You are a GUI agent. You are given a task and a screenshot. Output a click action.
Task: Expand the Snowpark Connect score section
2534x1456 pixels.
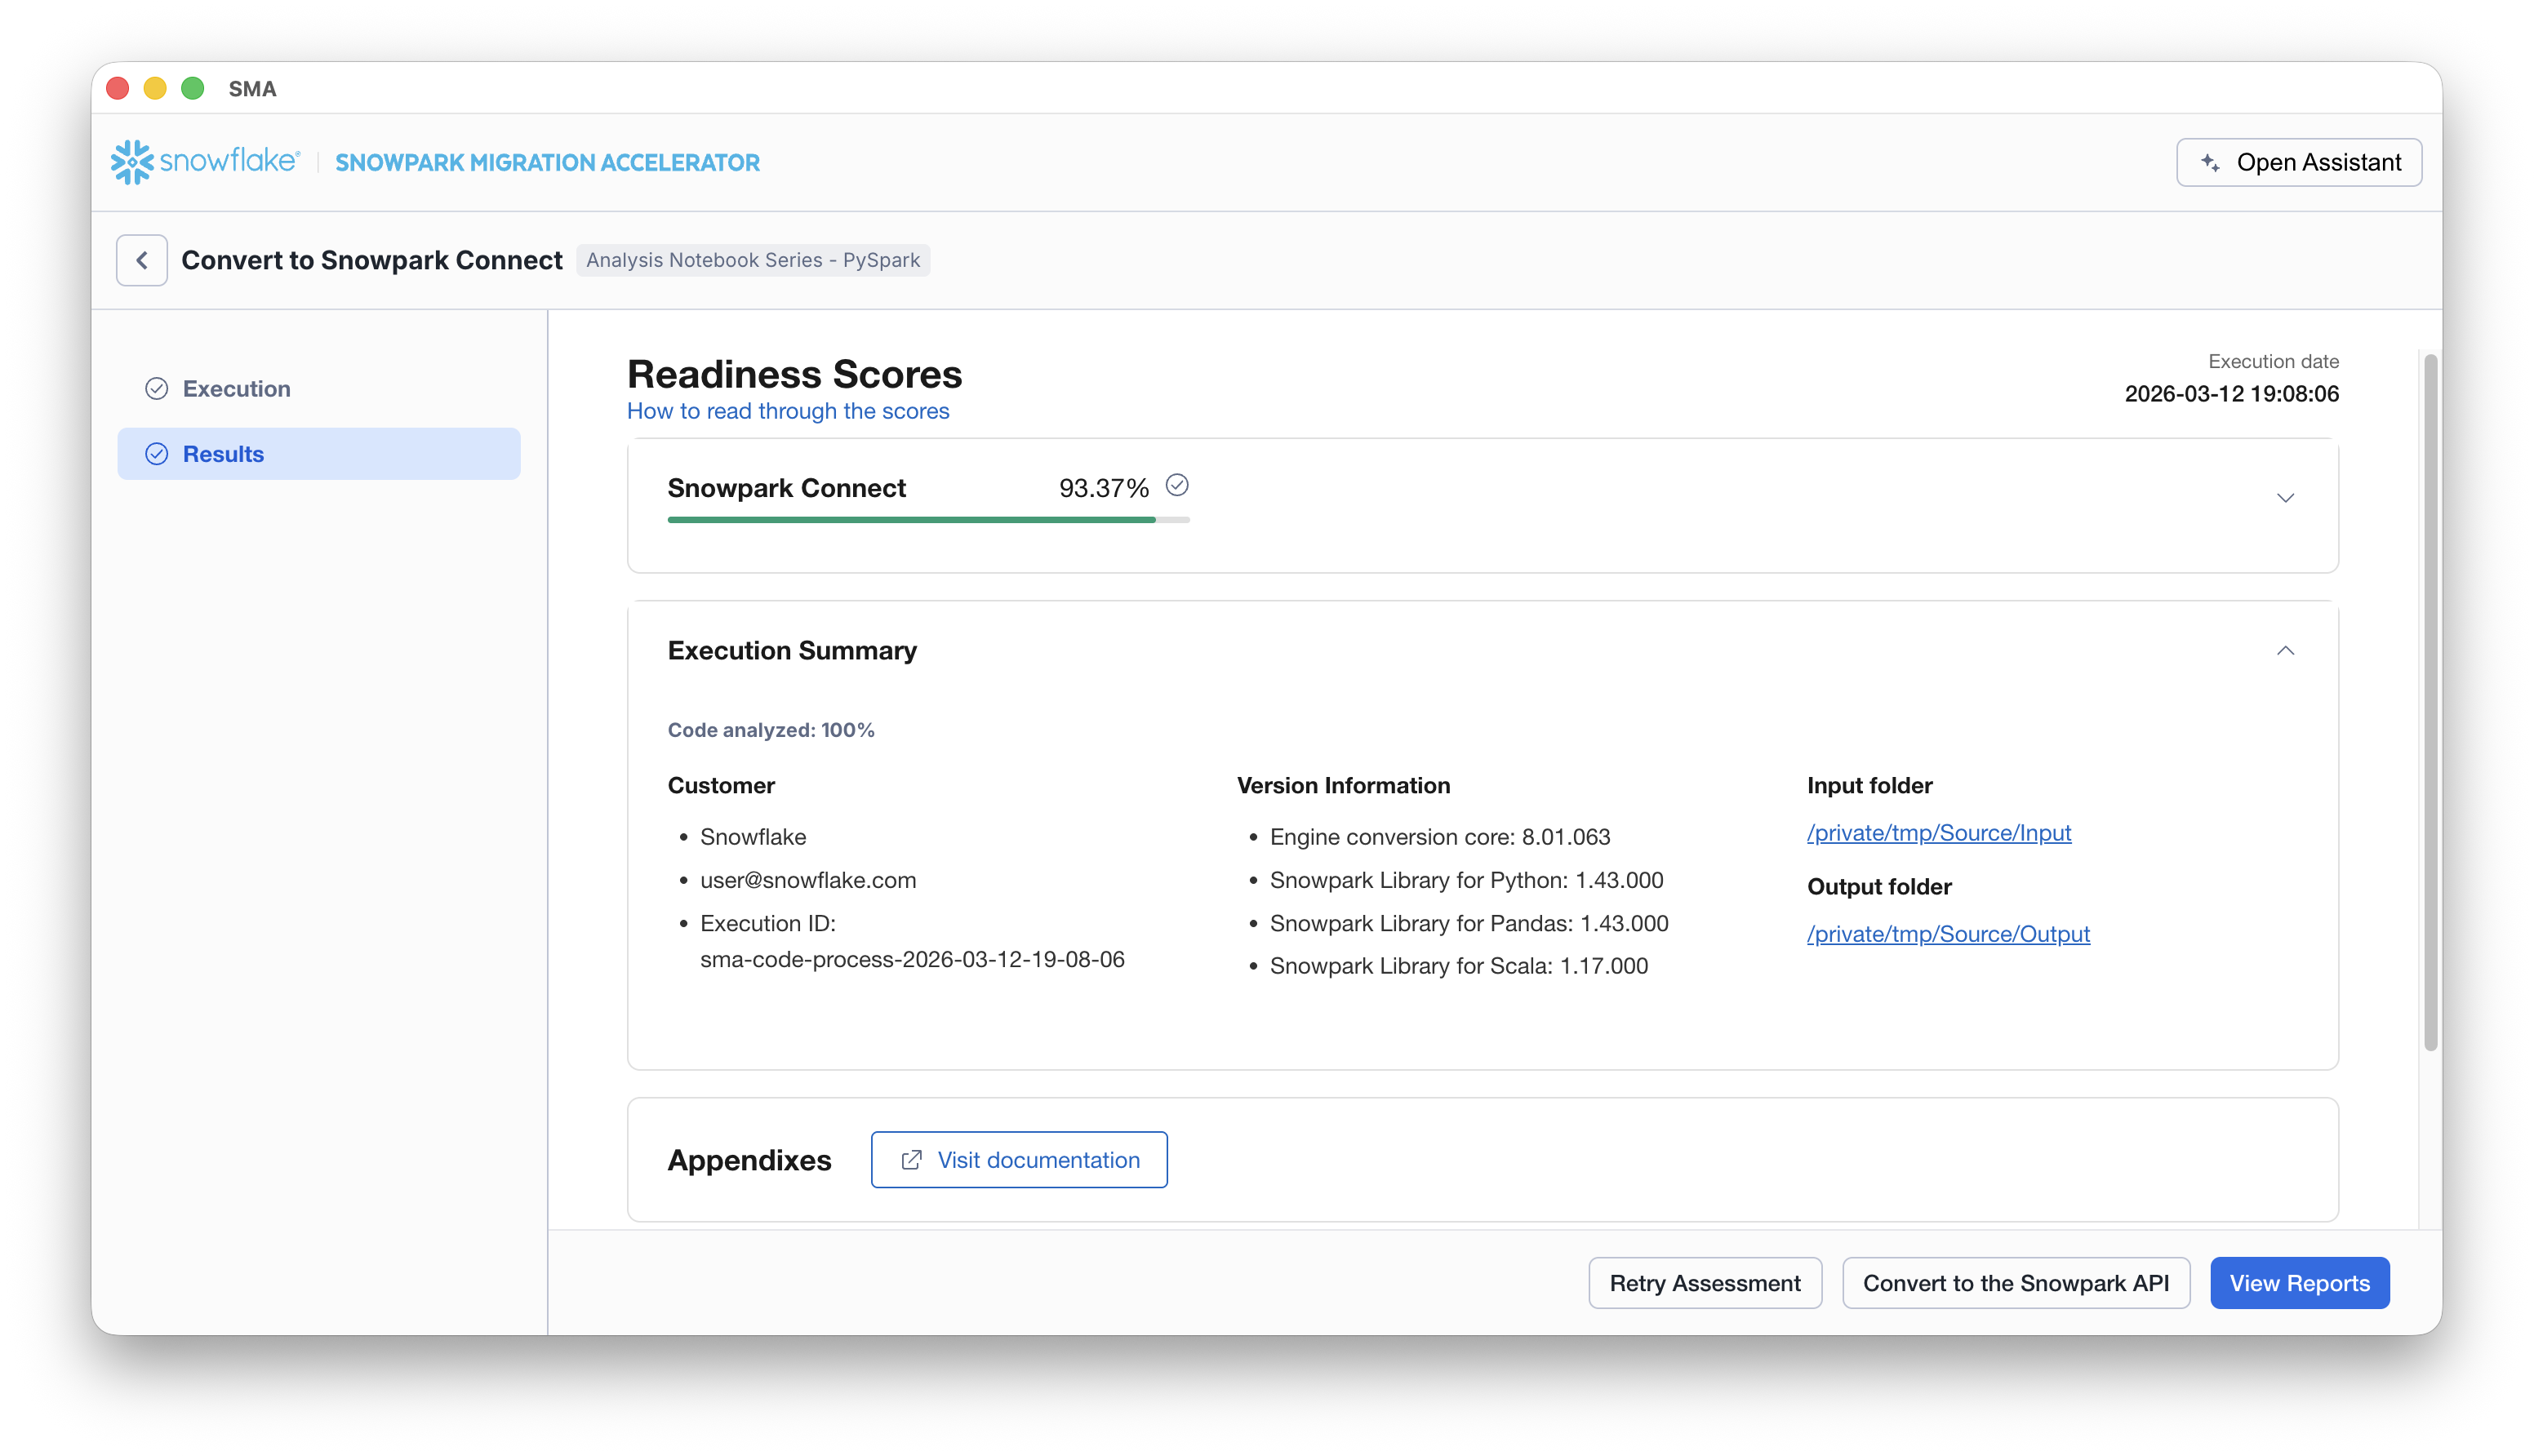[x=2285, y=498]
